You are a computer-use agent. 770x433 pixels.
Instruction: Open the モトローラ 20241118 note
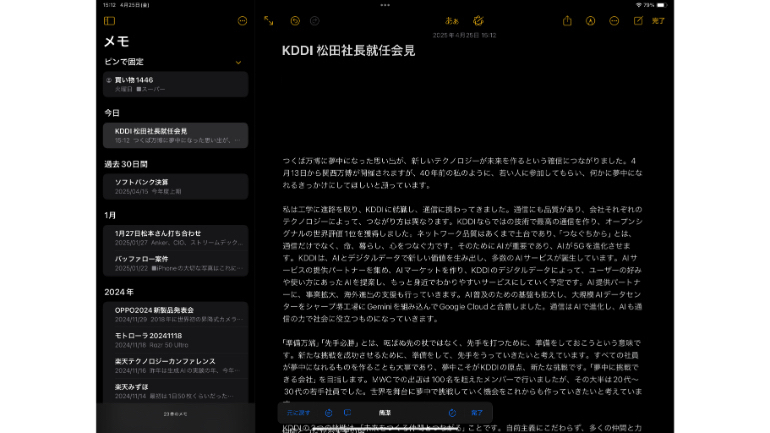175,340
